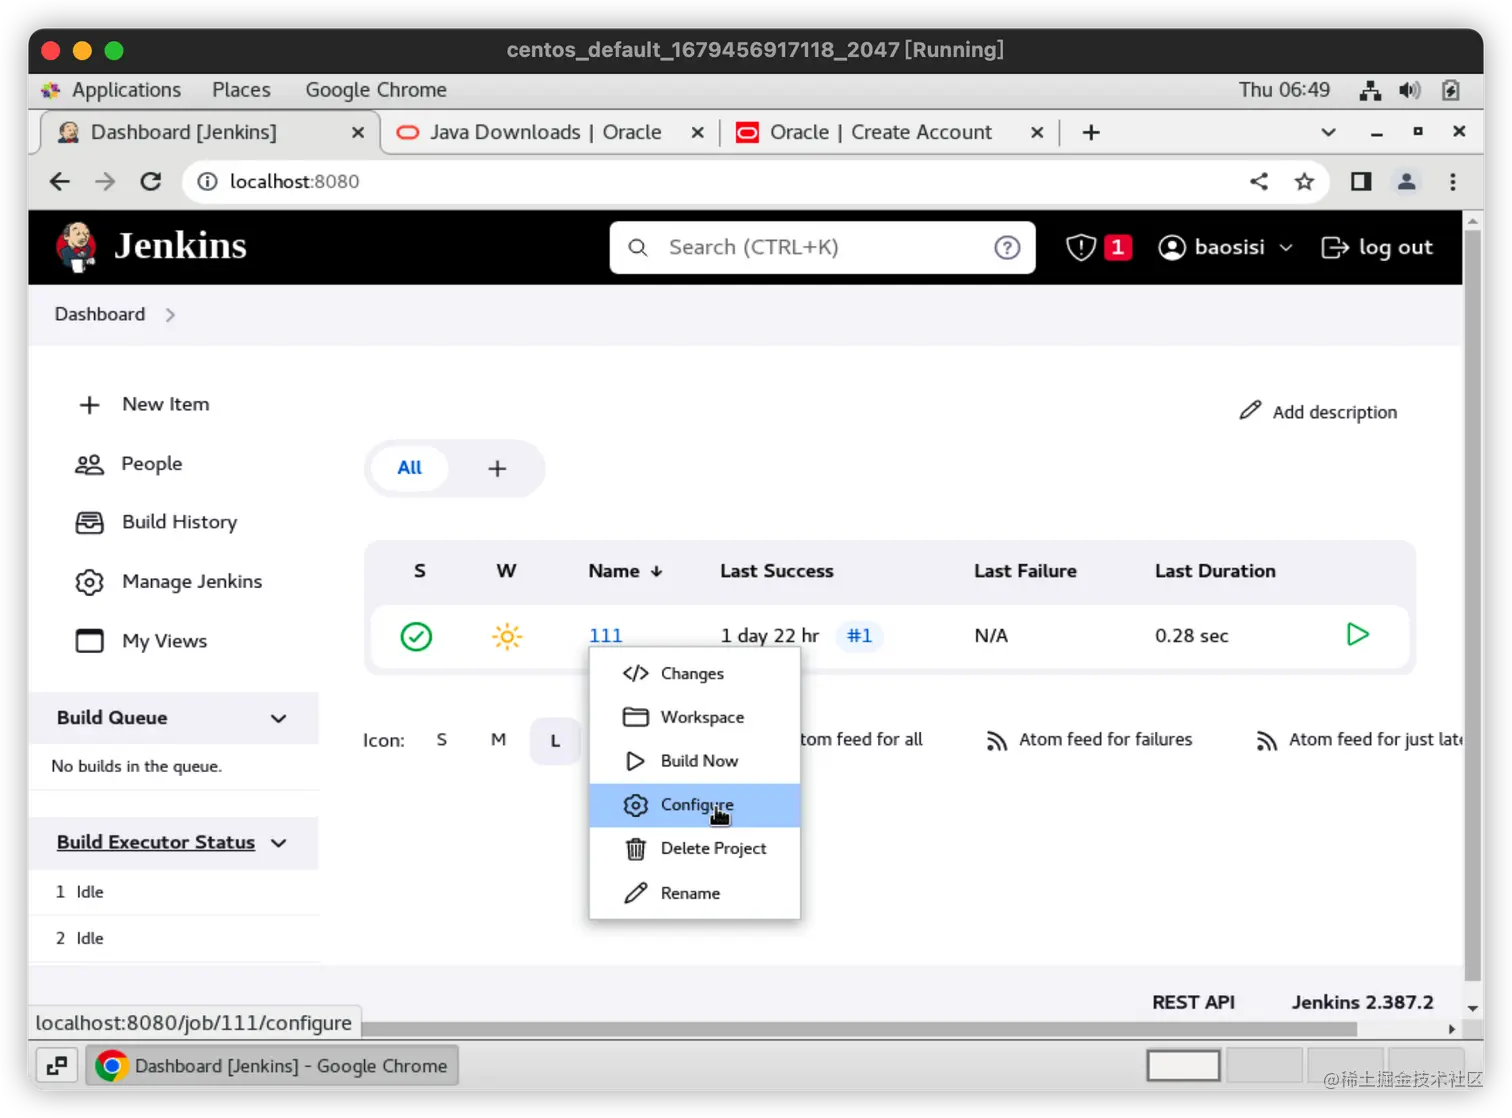Click the volume speaker icon in the top bar

click(x=1410, y=90)
